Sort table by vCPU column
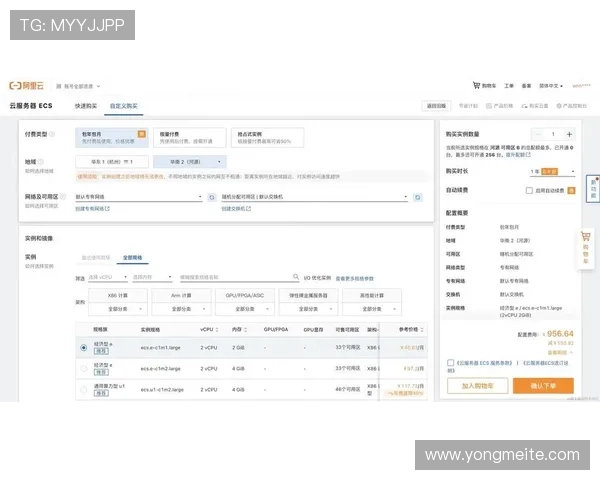600x480 pixels. (x=217, y=329)
